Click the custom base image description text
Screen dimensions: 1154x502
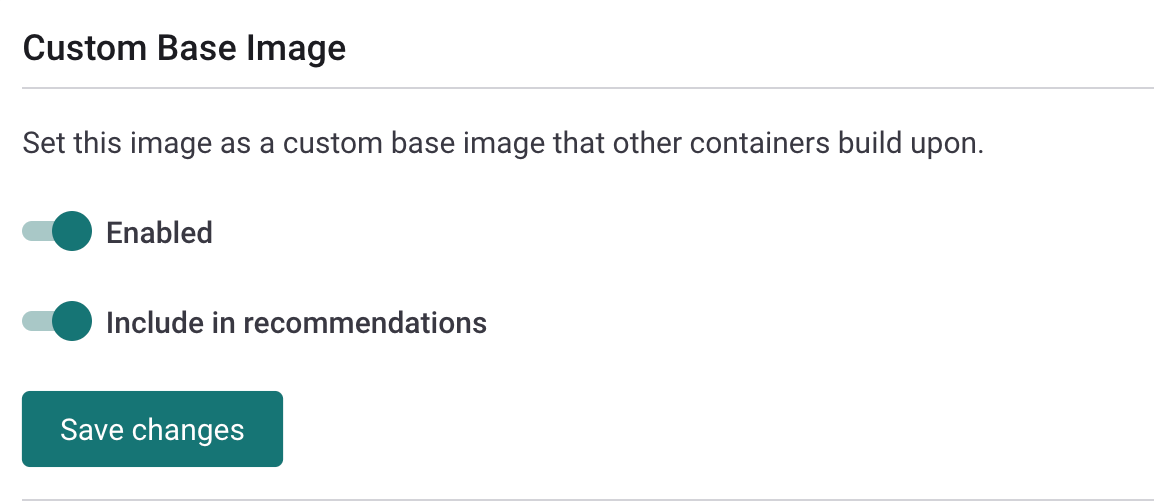click(503, 143)
